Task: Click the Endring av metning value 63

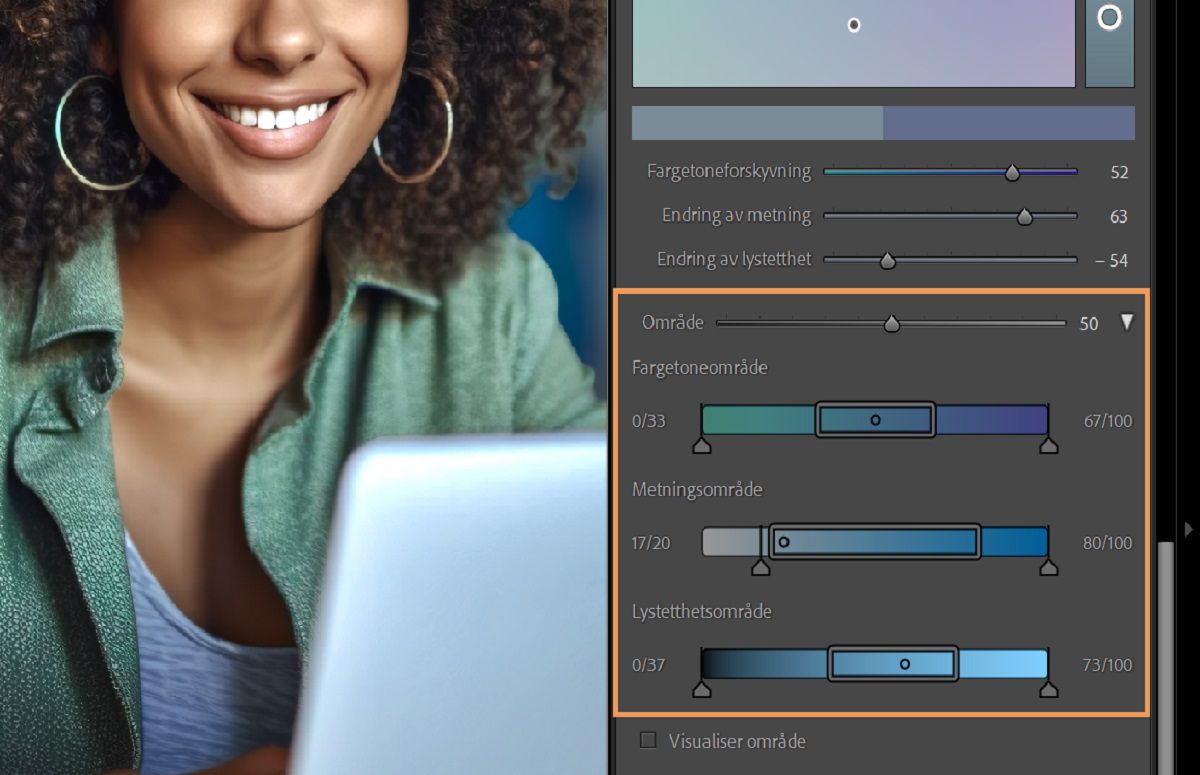Action: tap(1119, 217)
